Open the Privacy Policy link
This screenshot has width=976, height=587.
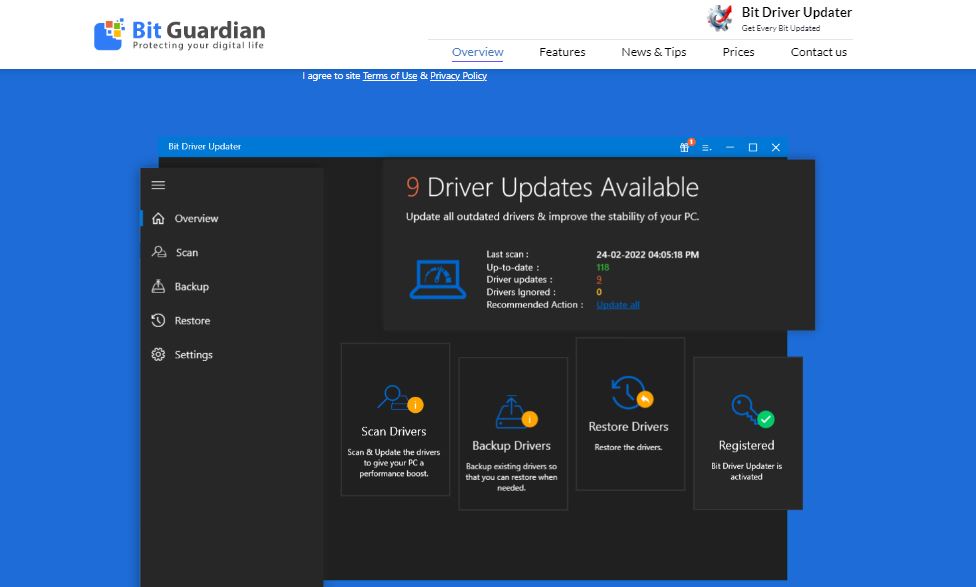click(458, 76)
